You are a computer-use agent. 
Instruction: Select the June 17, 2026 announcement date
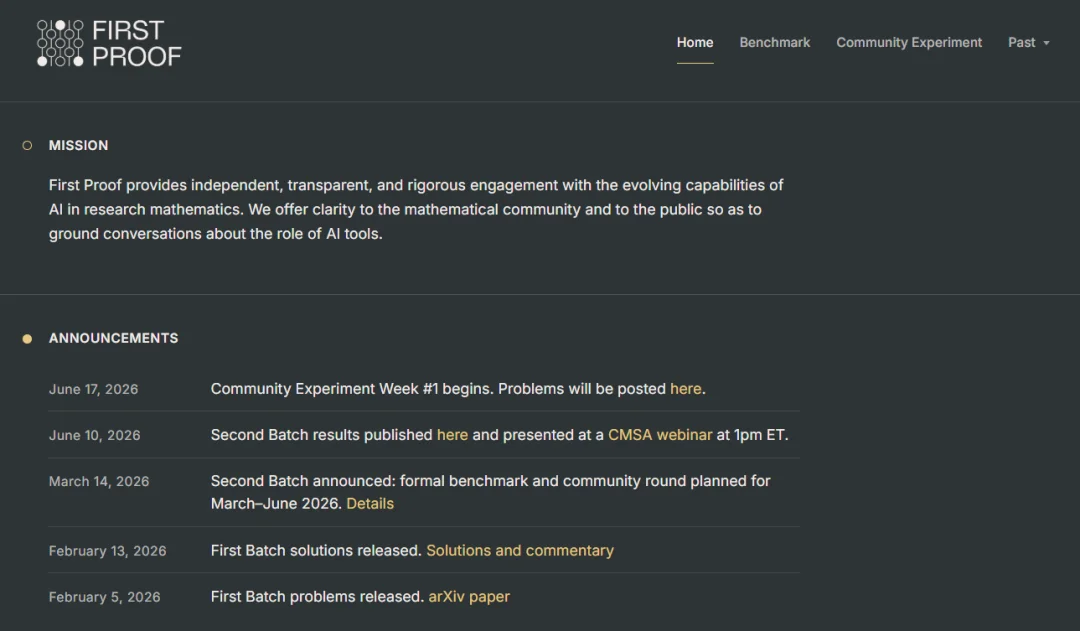tap(94, 389)
